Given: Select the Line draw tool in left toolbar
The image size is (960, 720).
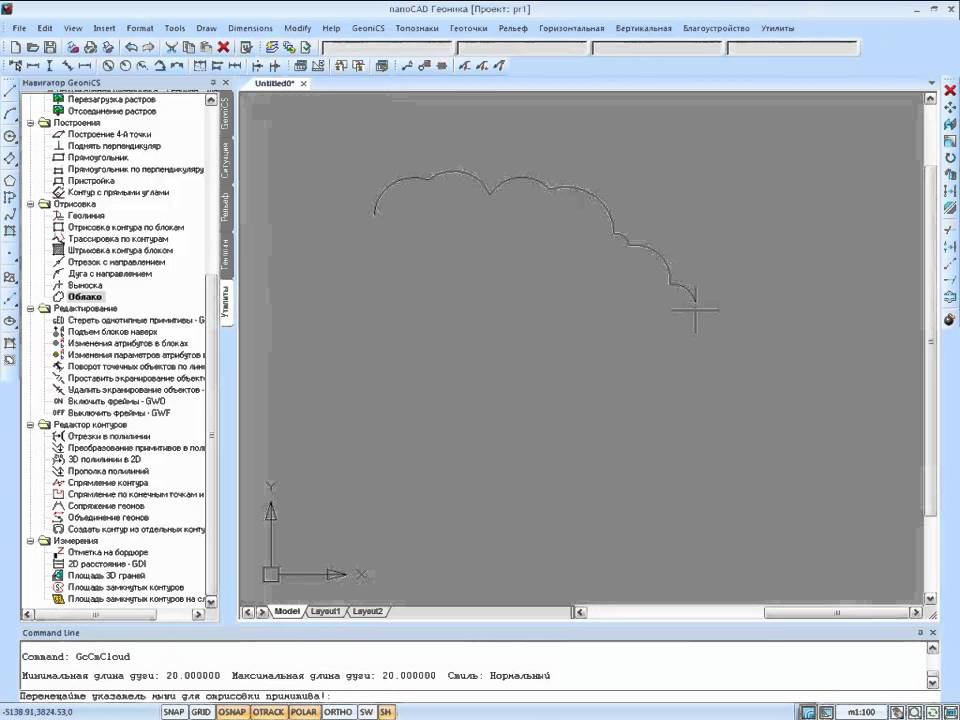Looking at the screenshot, I should [10, 92].
